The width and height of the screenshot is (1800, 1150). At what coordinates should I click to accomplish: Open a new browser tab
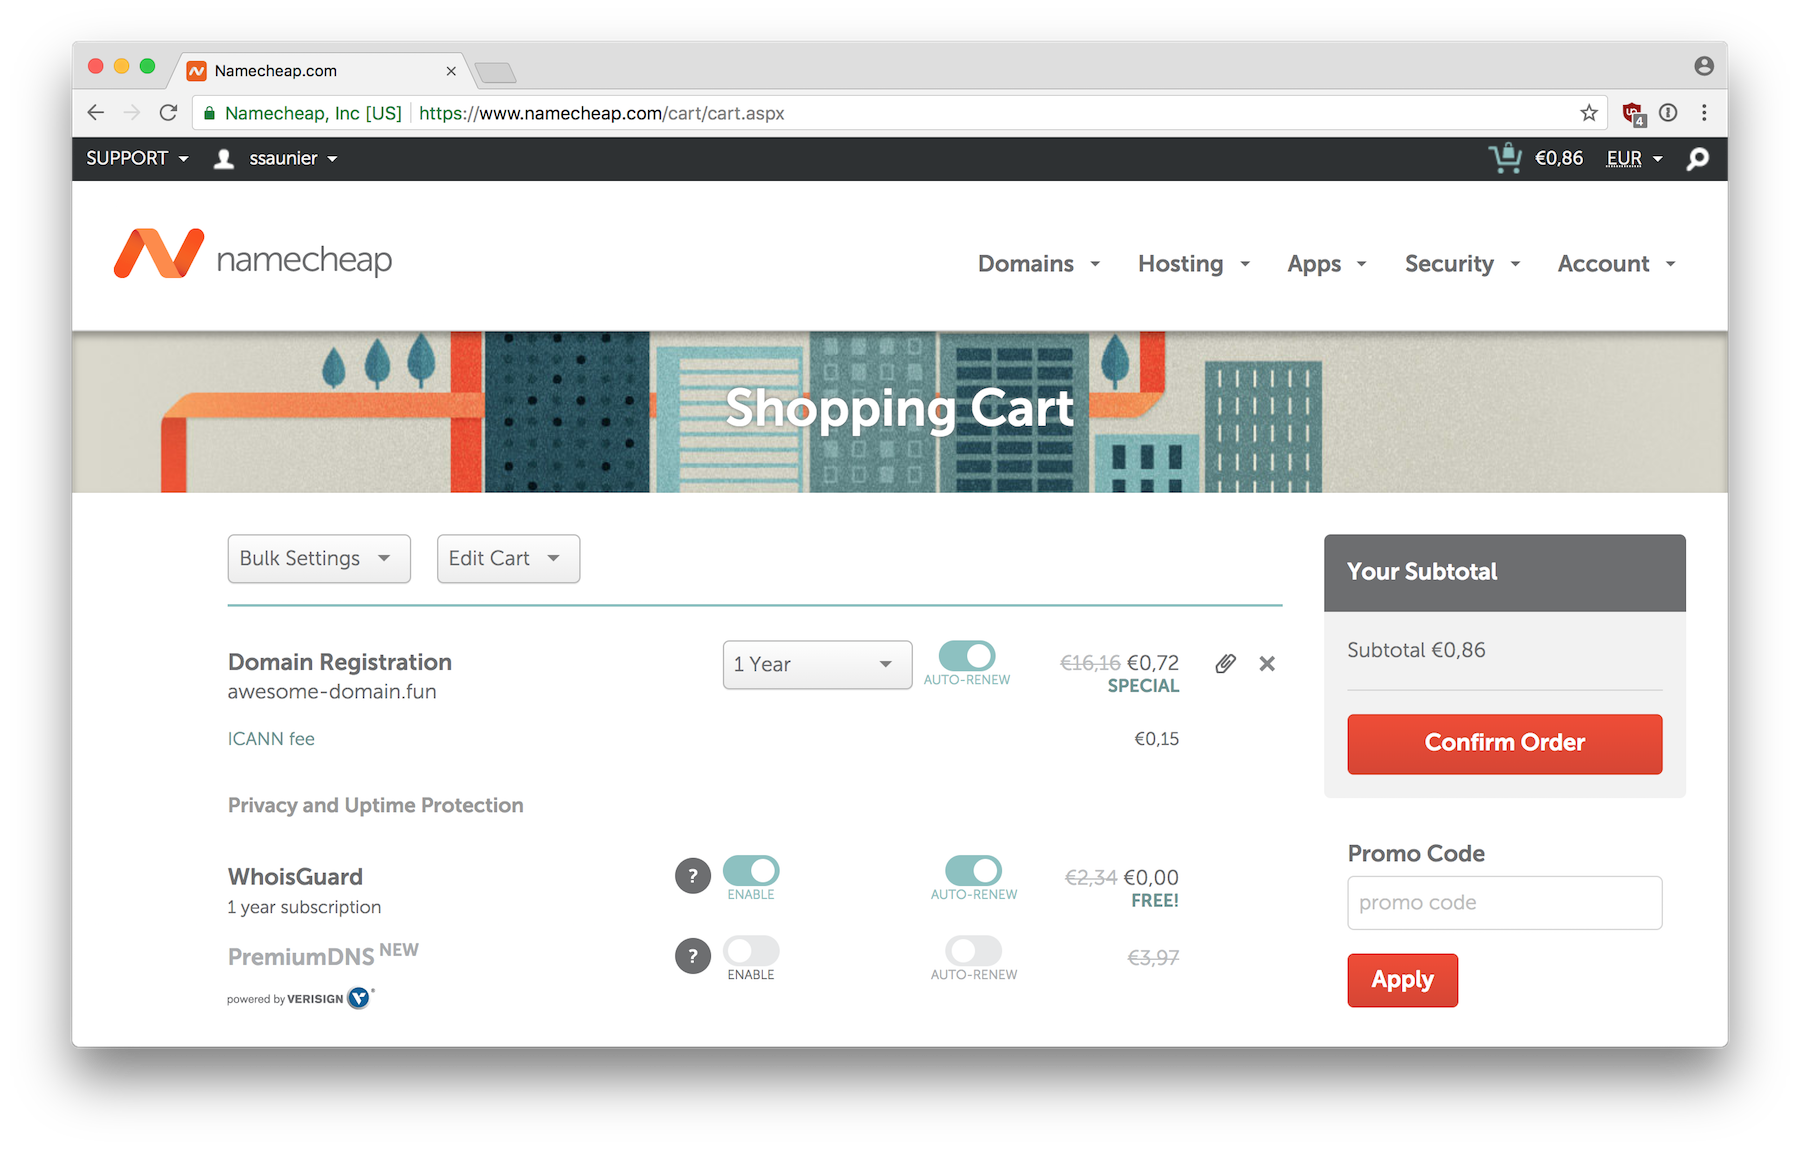(x=495, y=72)
